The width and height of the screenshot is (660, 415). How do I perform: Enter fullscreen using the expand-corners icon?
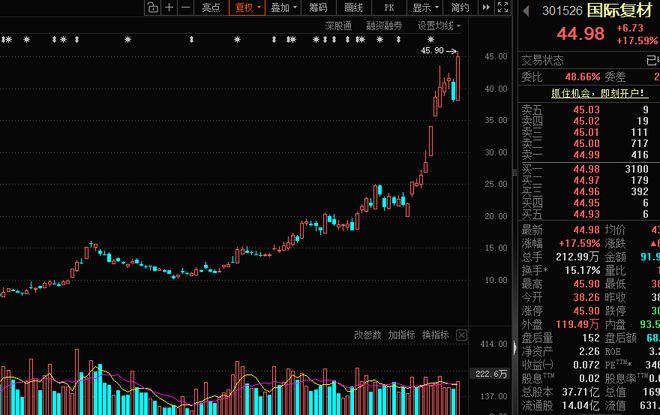(503, 8)
